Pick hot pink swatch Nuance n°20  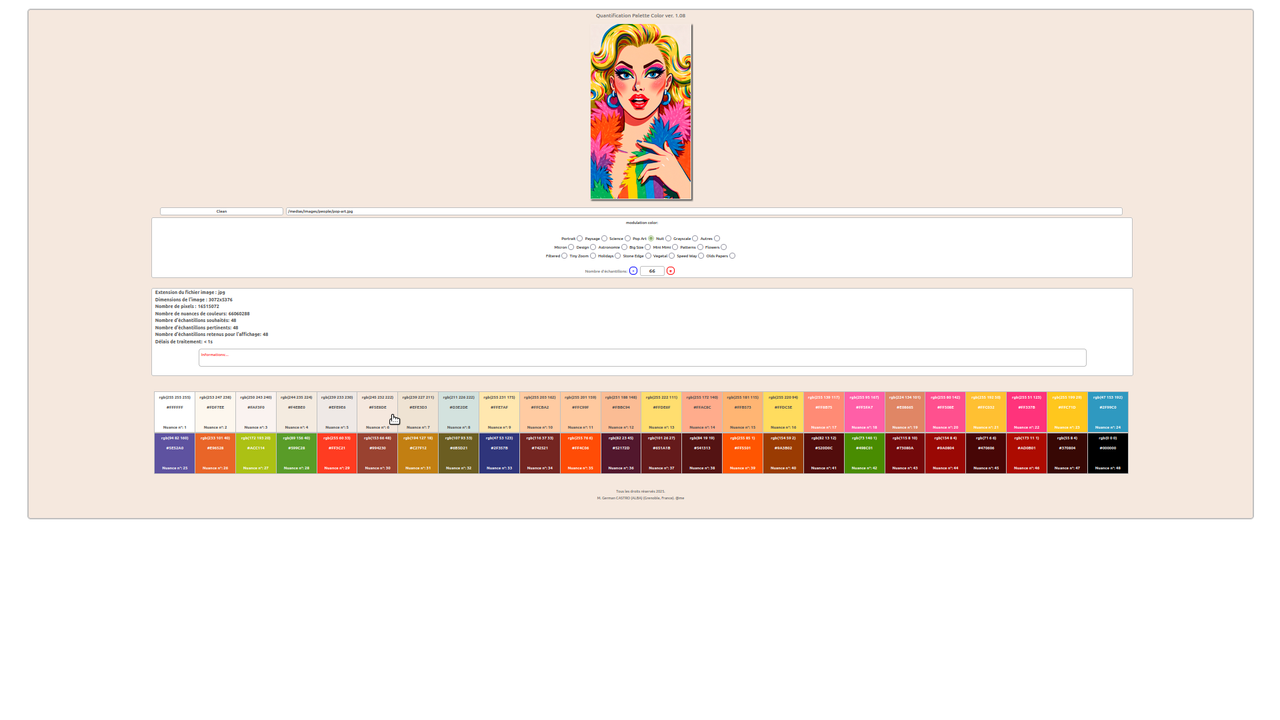pos(946,412)
